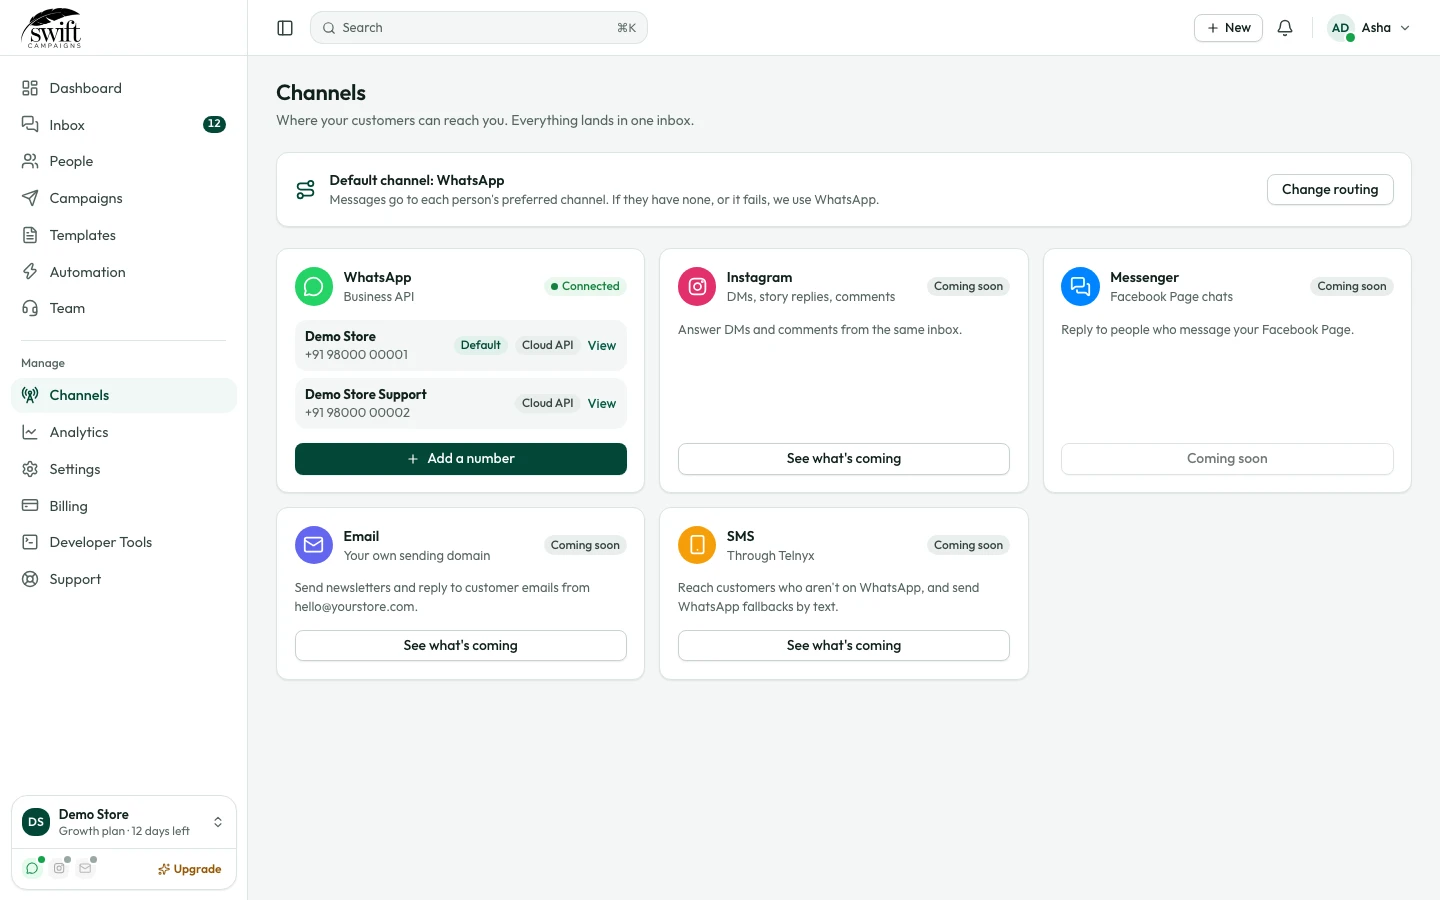The width and height of the screenshot is (1440, 900).
Task: Click the routing icon beside Default channel
Action: point(306,189)
